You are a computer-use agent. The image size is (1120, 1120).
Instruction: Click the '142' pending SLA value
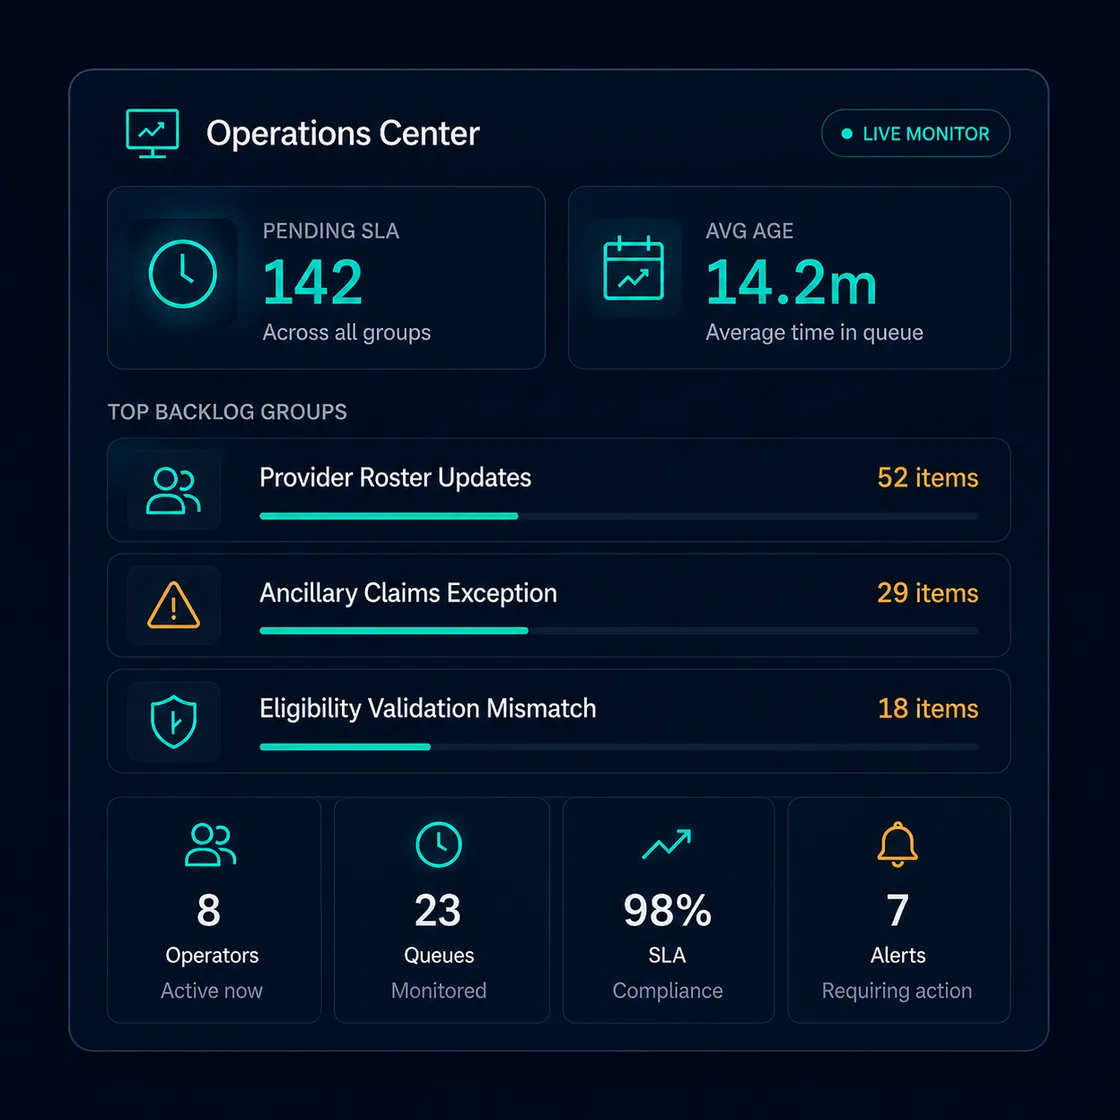pos(313,283)
